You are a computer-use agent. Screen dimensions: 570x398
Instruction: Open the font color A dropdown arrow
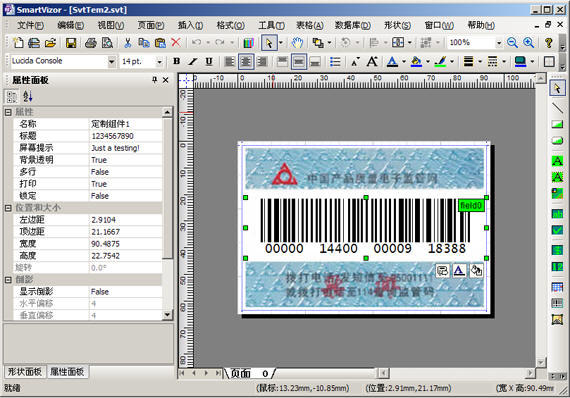tap(404, 62)
